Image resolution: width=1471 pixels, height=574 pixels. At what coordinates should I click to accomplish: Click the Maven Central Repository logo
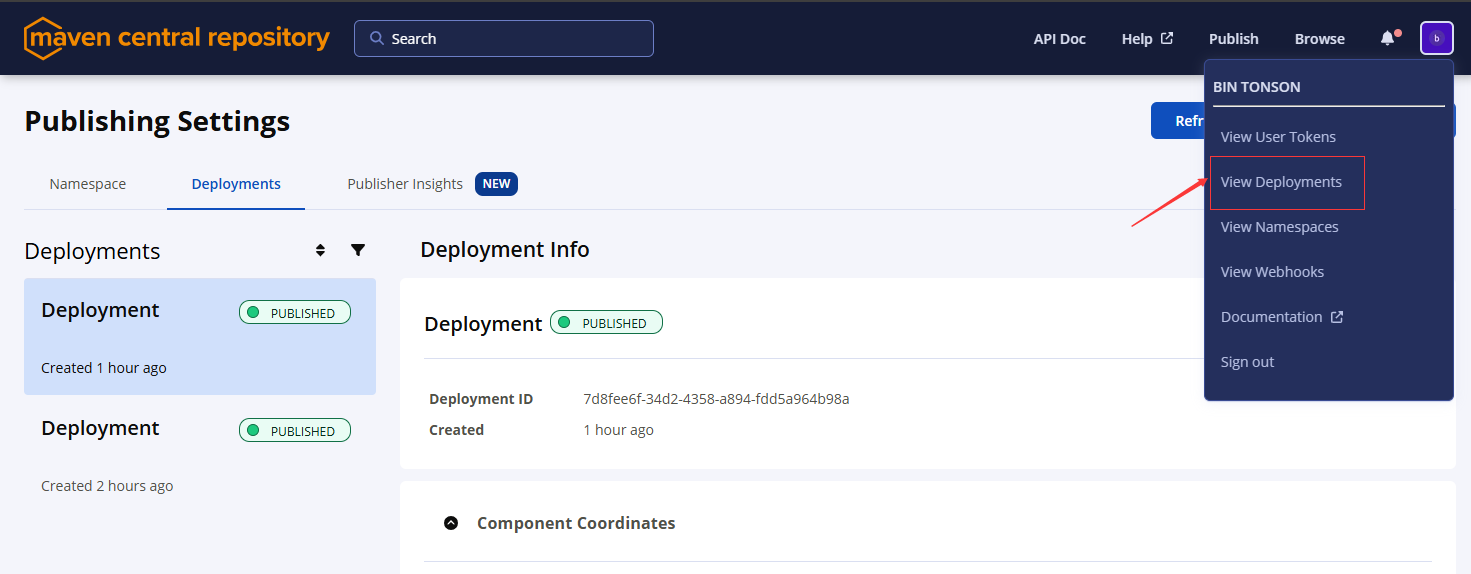point(177,38)
